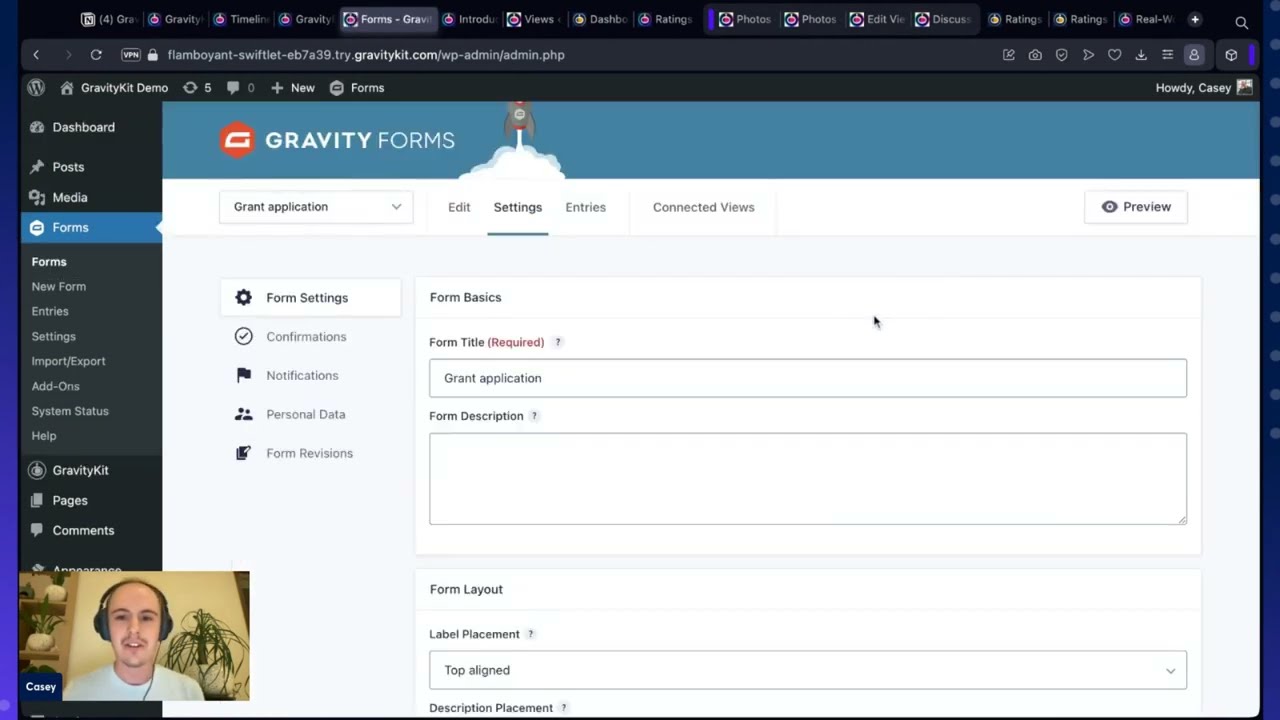Switch to the Edit Vie browser tab
This screenshot has height=720, width=1280.
pyautogui.click(x=877, y=19)
